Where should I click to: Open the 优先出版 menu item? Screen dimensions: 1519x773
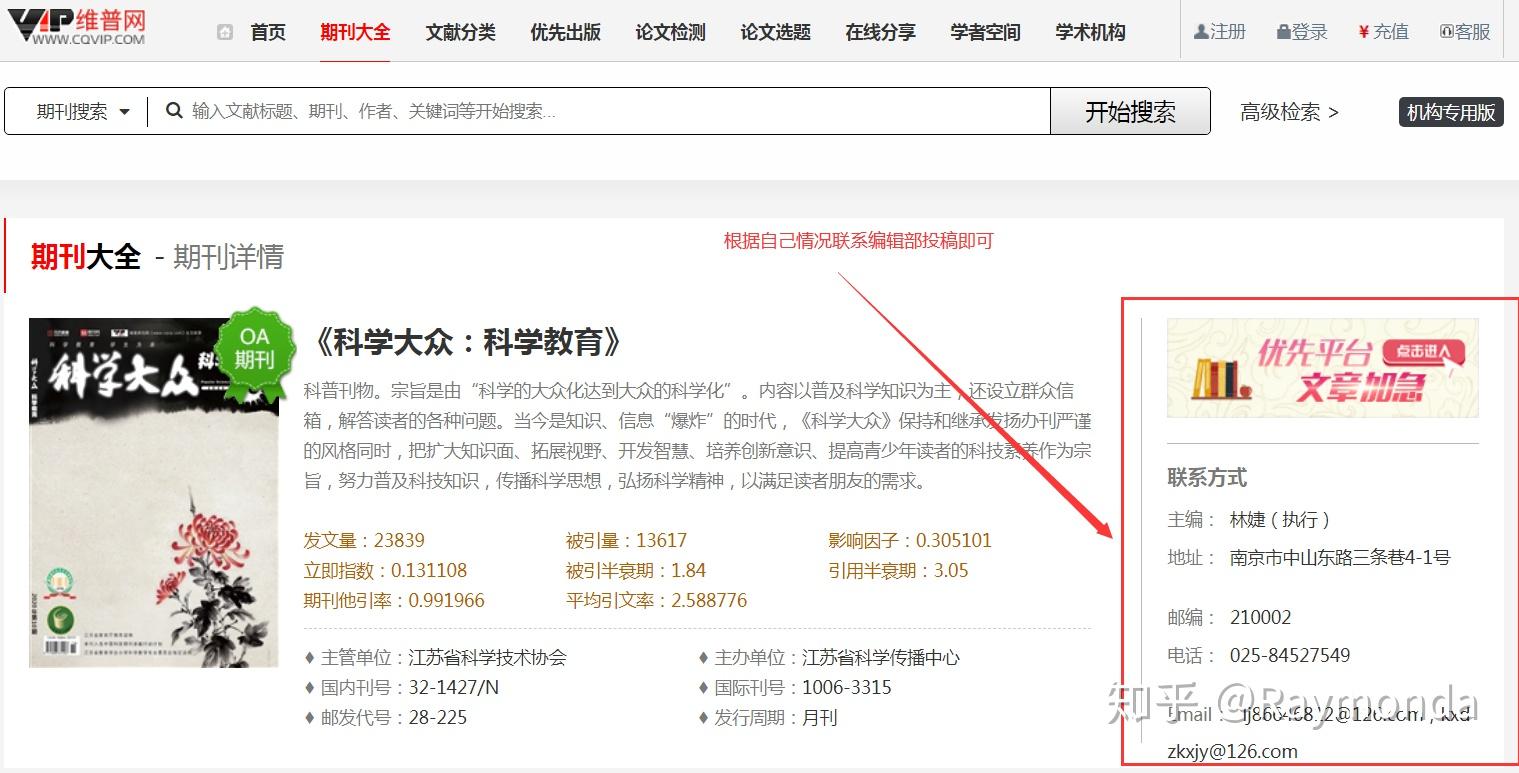565,32
